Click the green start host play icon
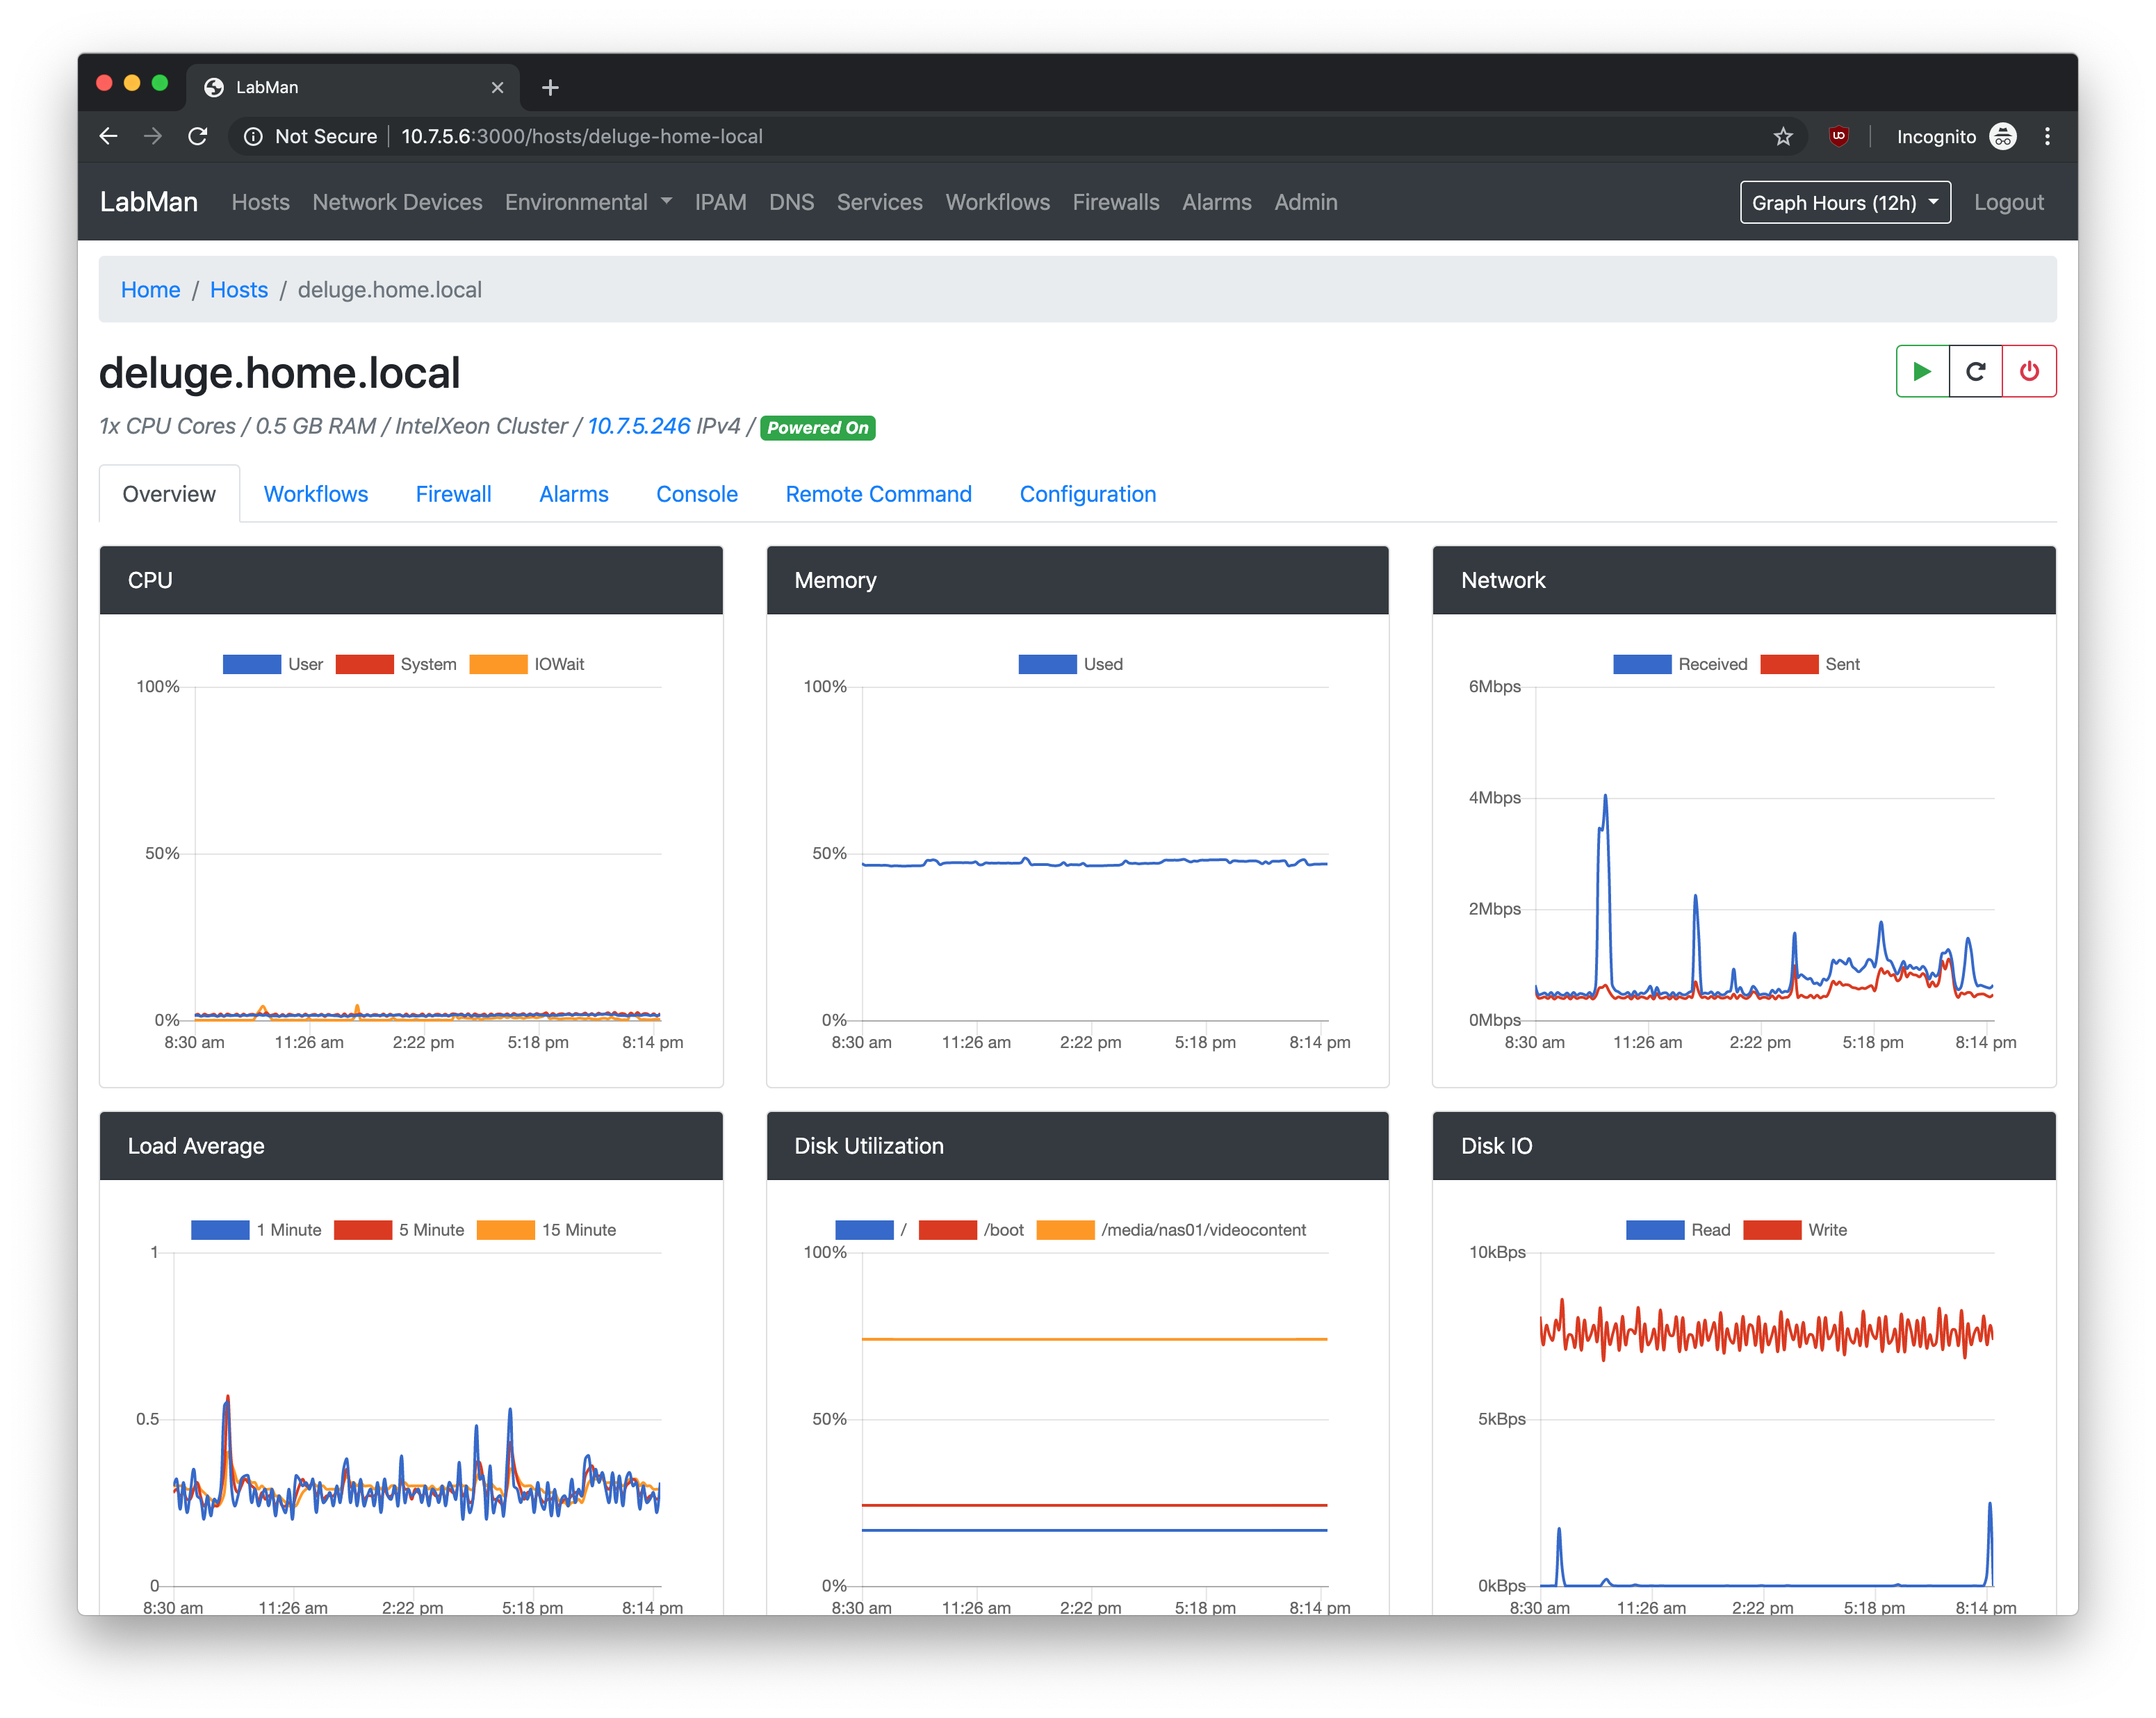 pyautogui.click(x=1921, y=371)
